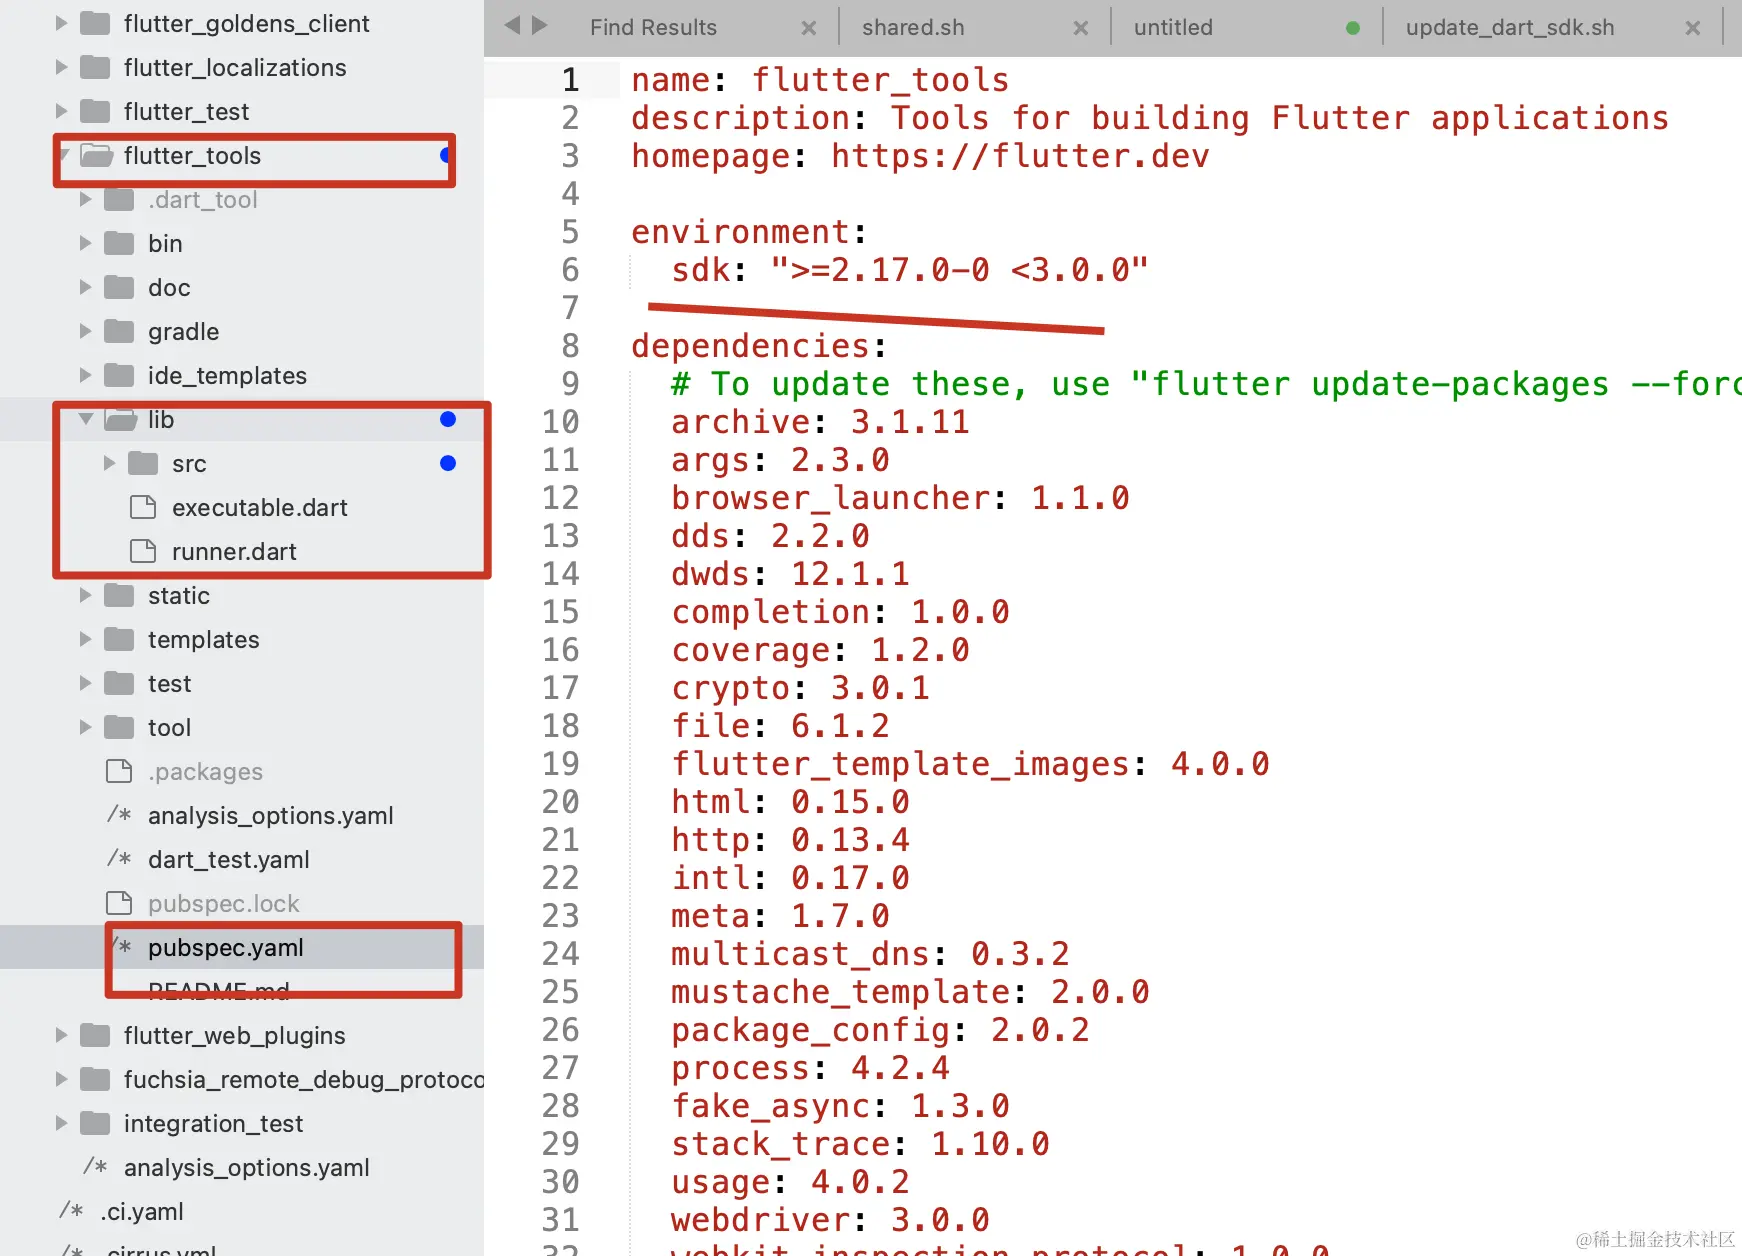The image size is (1742, 1256).
Task: Place cursor on 'archive: 3.1.11' line
Action: tap(820, 422)
